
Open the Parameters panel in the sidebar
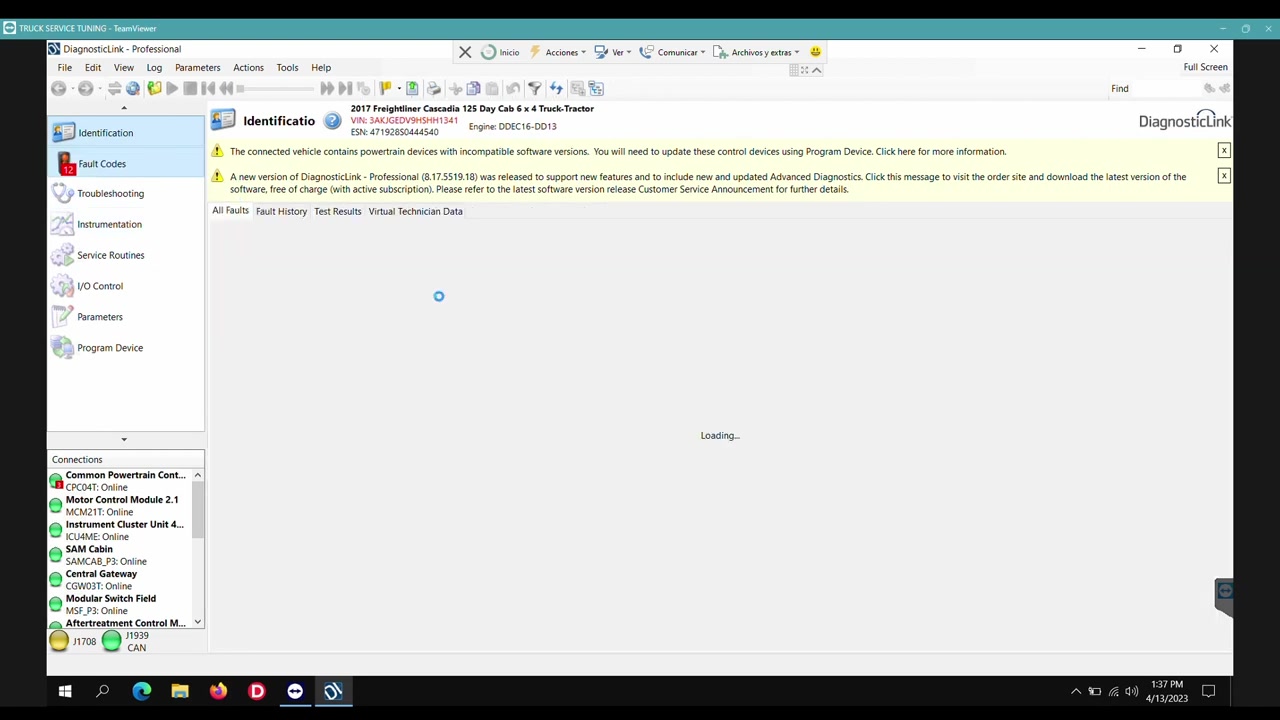coord(125,317)
